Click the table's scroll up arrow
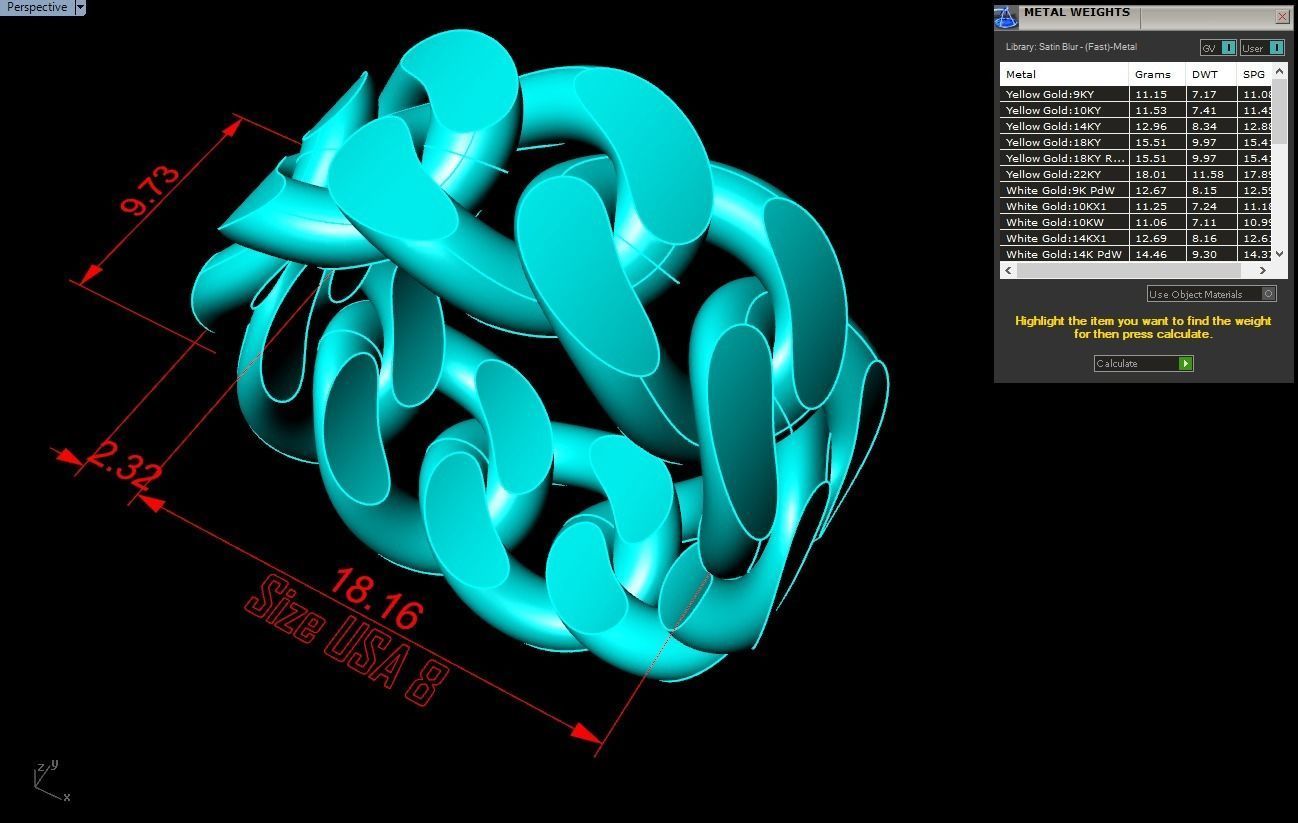Screen dimensions: 1298x823 (x=1280, y=72)
